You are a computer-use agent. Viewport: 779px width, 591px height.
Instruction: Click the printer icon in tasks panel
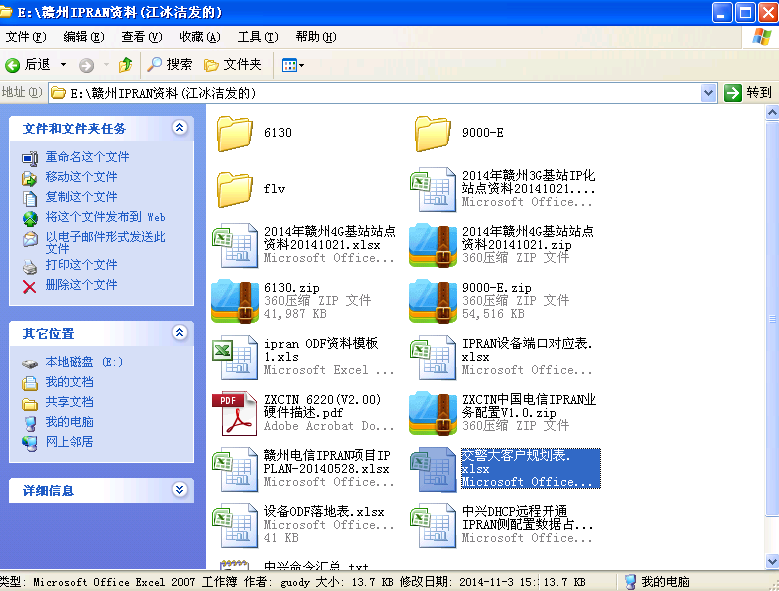[x=30, y=267]
